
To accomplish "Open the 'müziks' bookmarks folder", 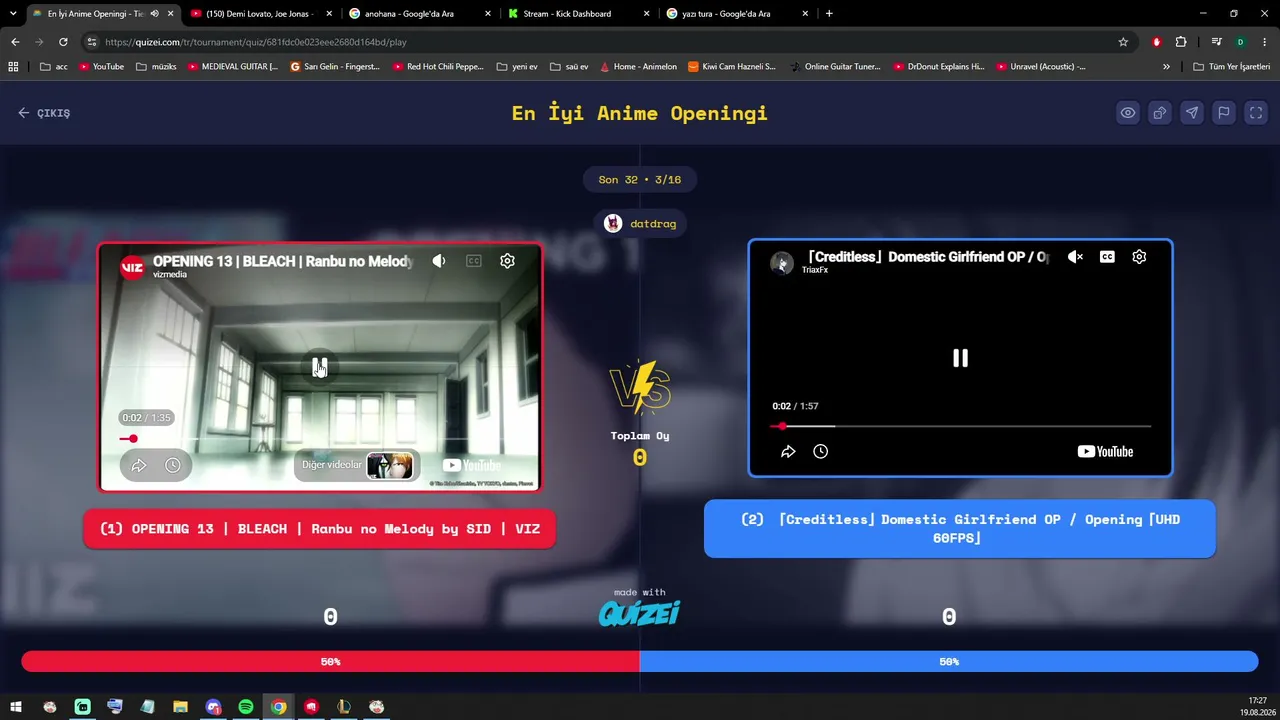I will [156, 67].
